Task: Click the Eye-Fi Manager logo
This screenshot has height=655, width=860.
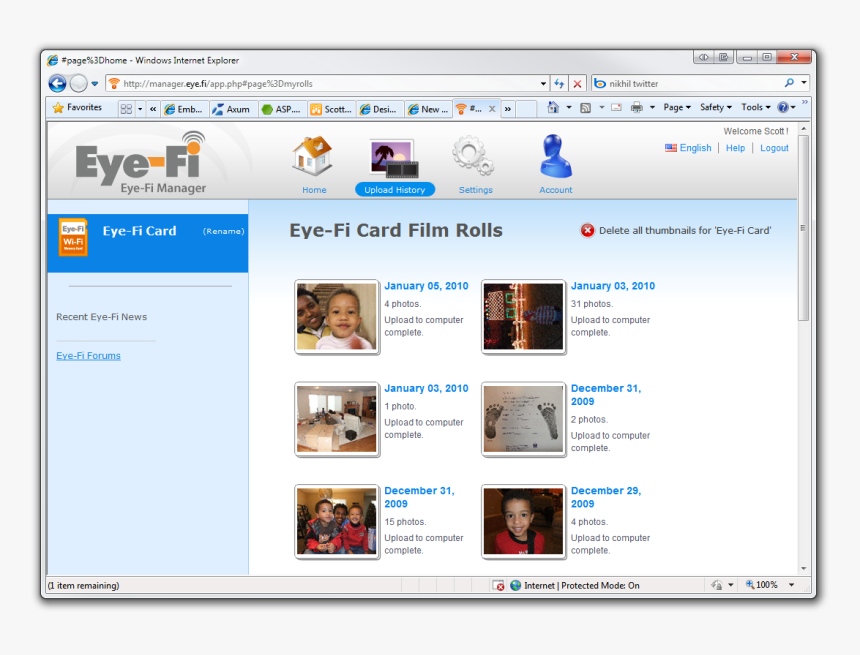Action: coord(142,162)
